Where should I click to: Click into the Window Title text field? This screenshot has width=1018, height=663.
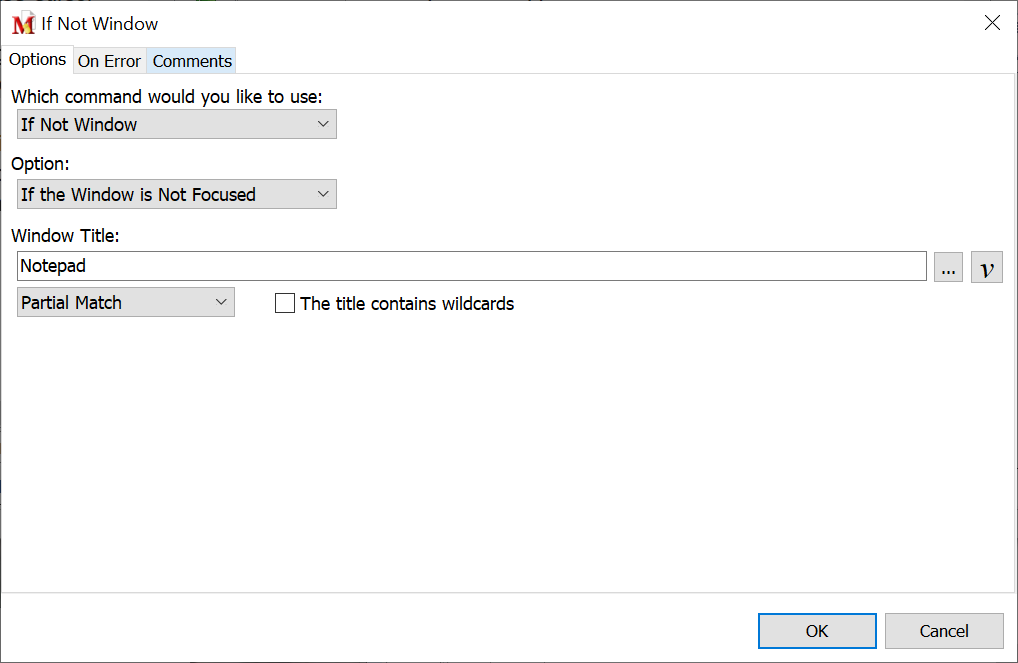[472, 266]
